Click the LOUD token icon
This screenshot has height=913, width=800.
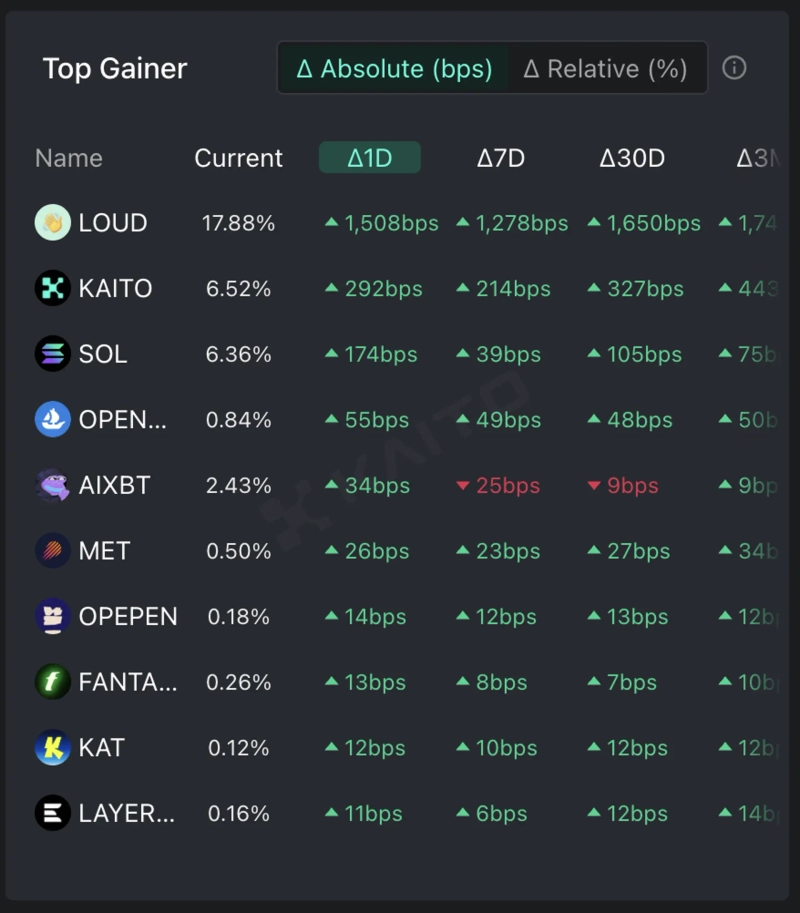[53, 223]
